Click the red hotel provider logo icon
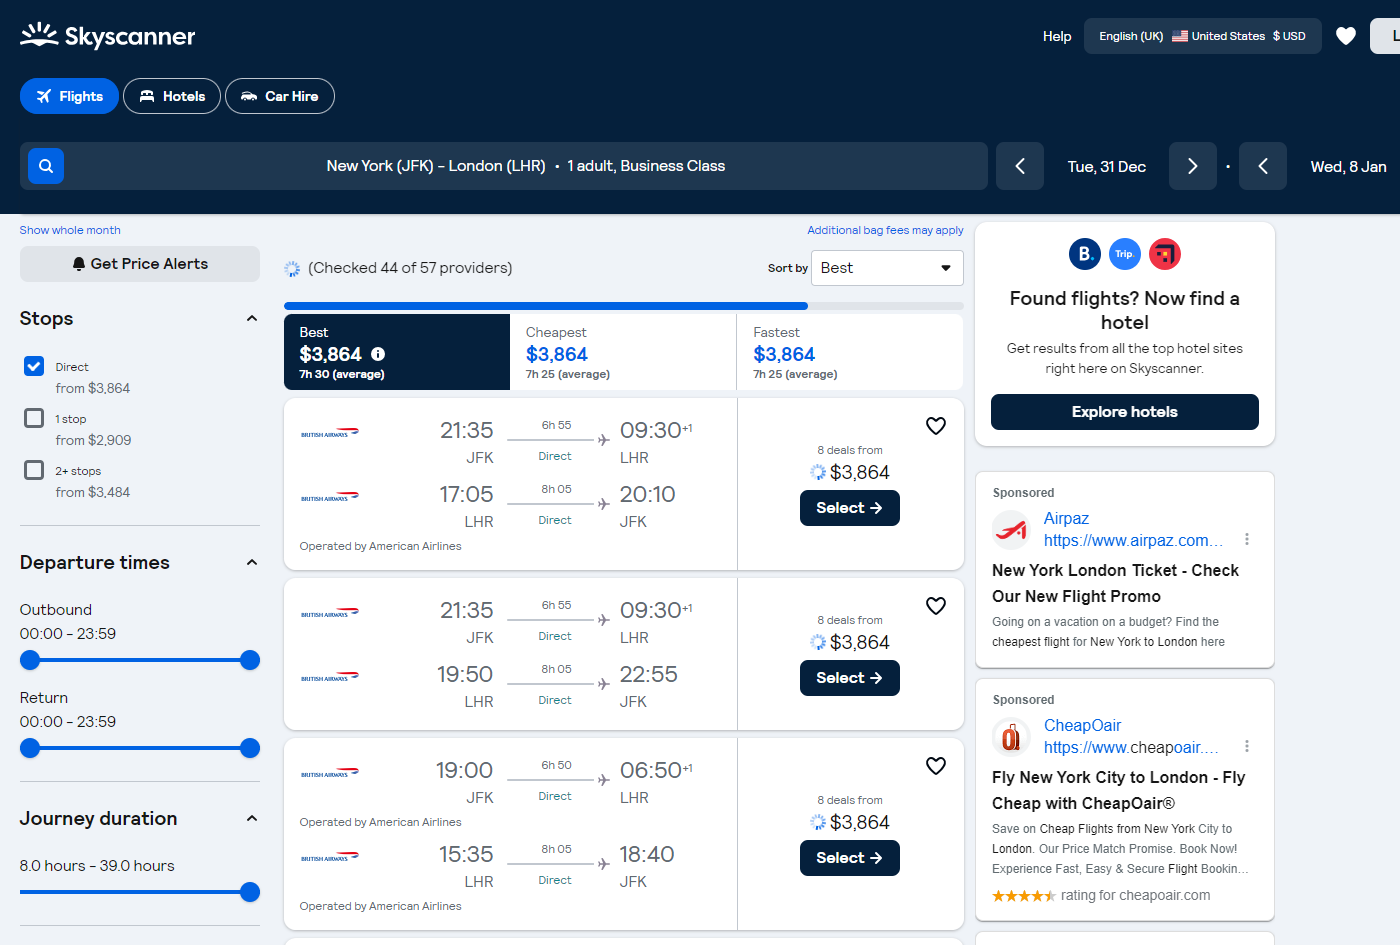 (x=1165, y=254)
